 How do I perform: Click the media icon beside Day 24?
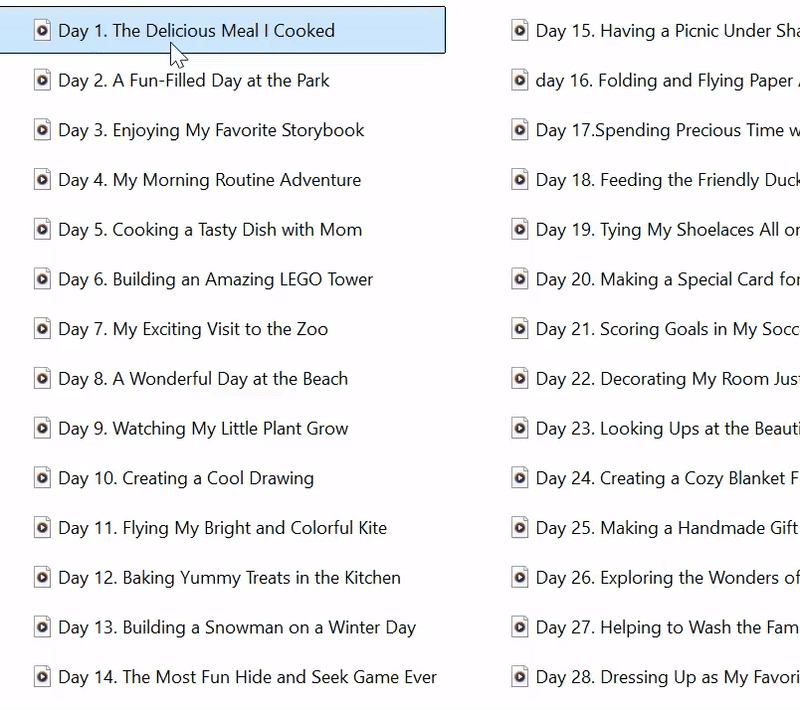coord(519,478)
